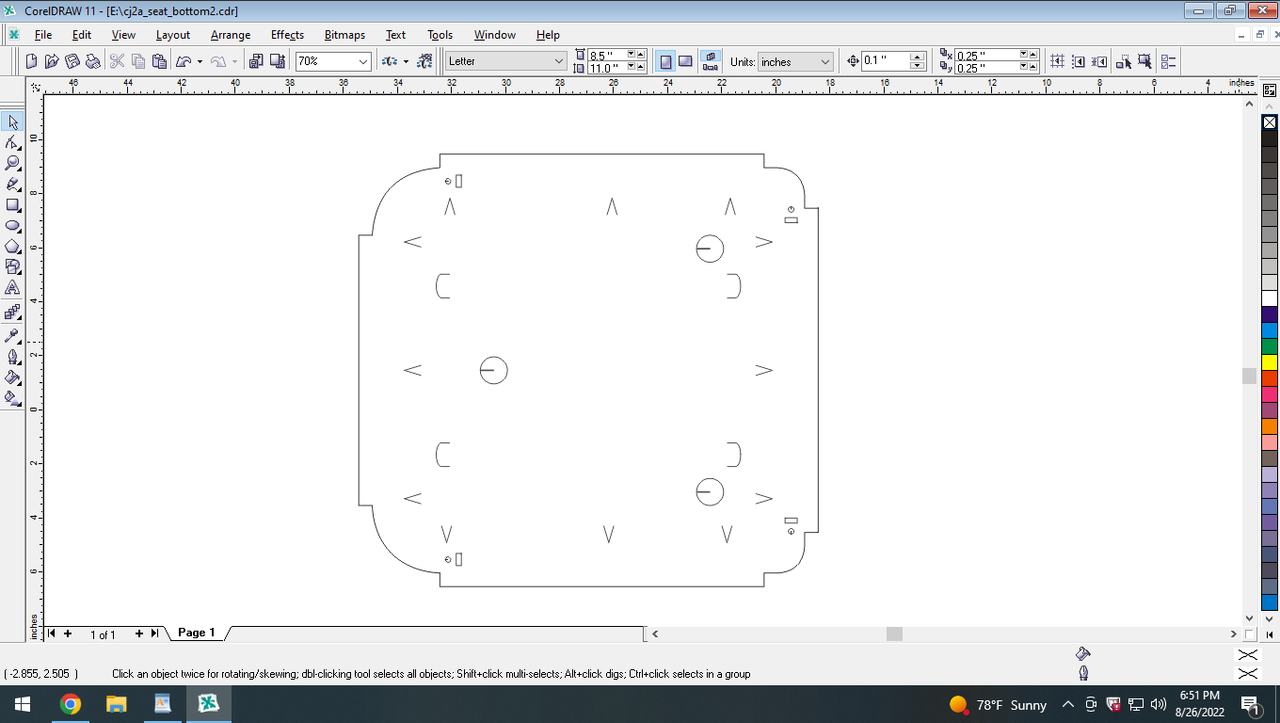Image resolution: width=1280 pixels, height=723 pixels.
Task: Click the Save icon
Action: pos(73,61)
